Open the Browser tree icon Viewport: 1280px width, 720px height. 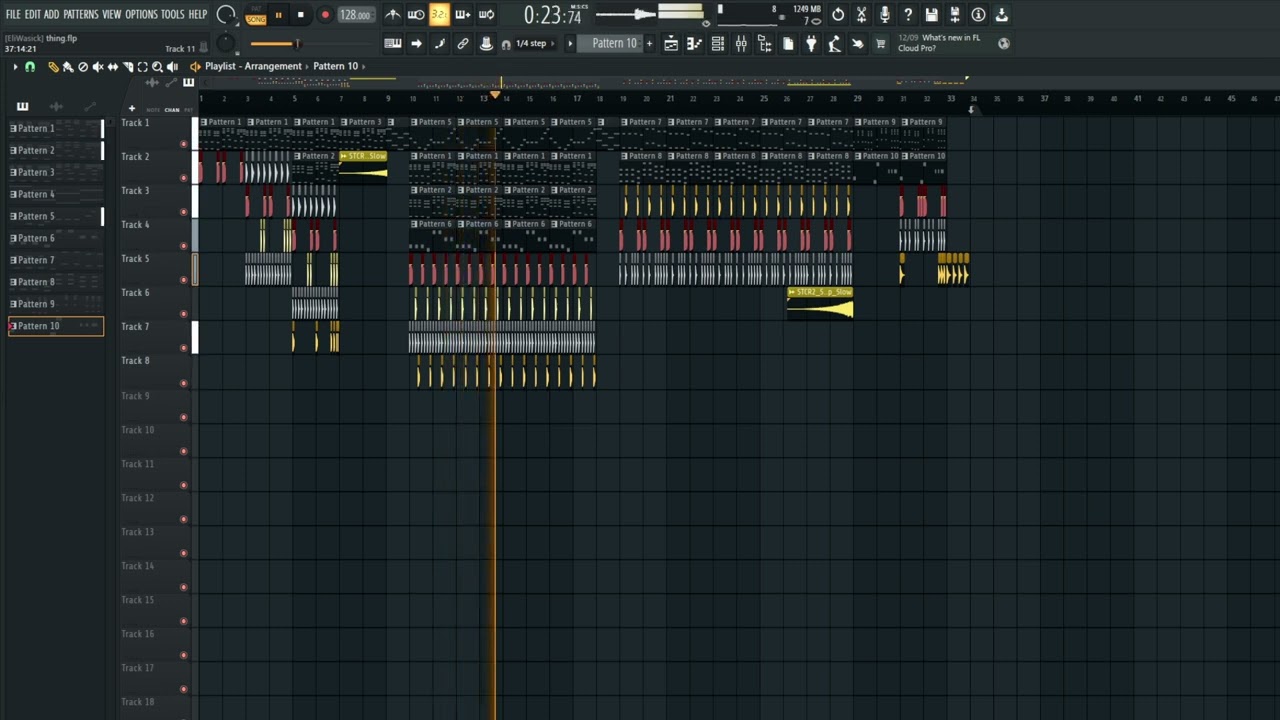[764, 44]
